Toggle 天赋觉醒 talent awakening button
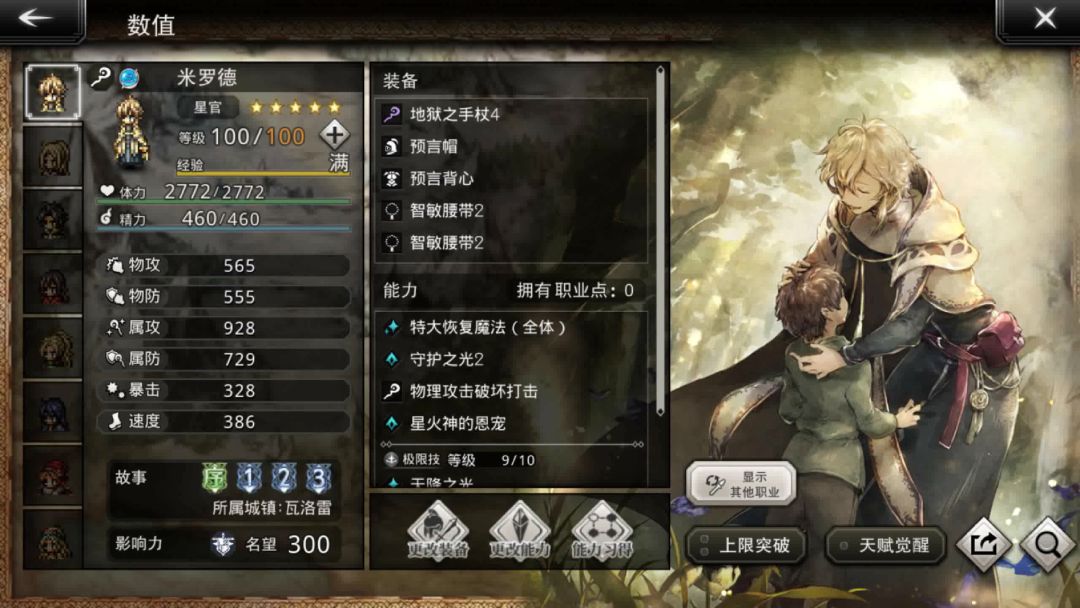The height and width of the screenshot is (608, 1080). click(x=886, y=545)
